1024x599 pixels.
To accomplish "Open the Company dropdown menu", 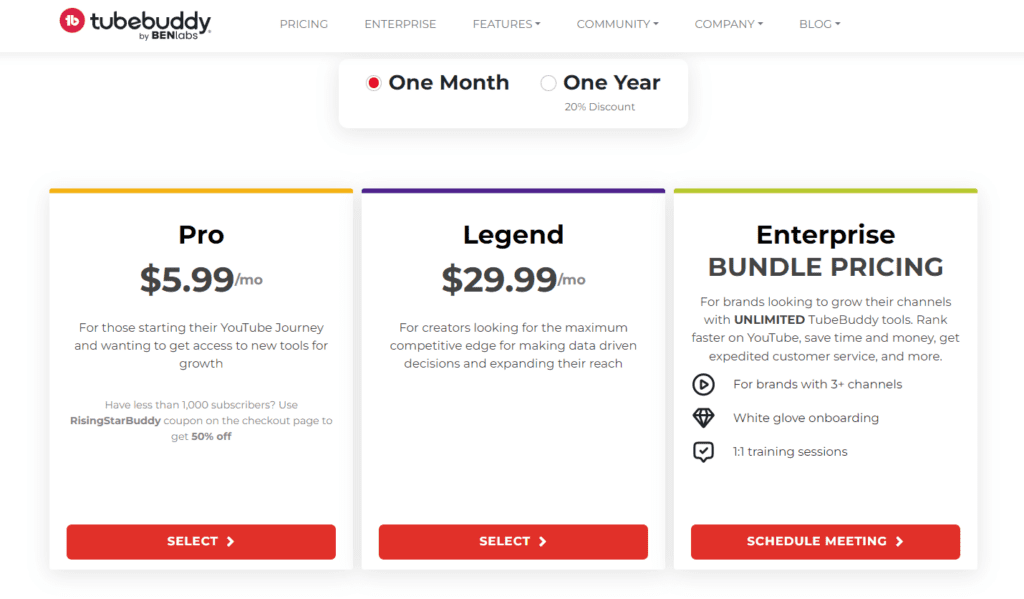I will point(728,24).
